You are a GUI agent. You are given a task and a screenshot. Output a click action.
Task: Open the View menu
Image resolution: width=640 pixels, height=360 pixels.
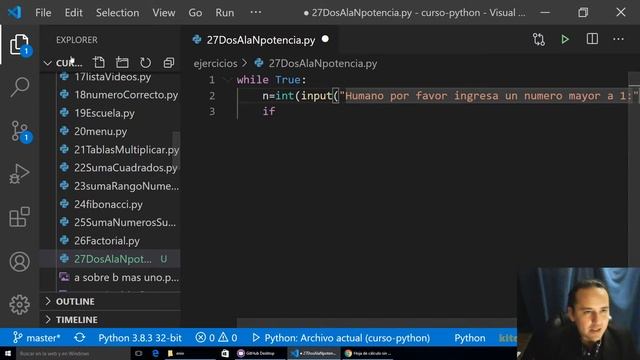pyautogui.click(x=164, y=13)
